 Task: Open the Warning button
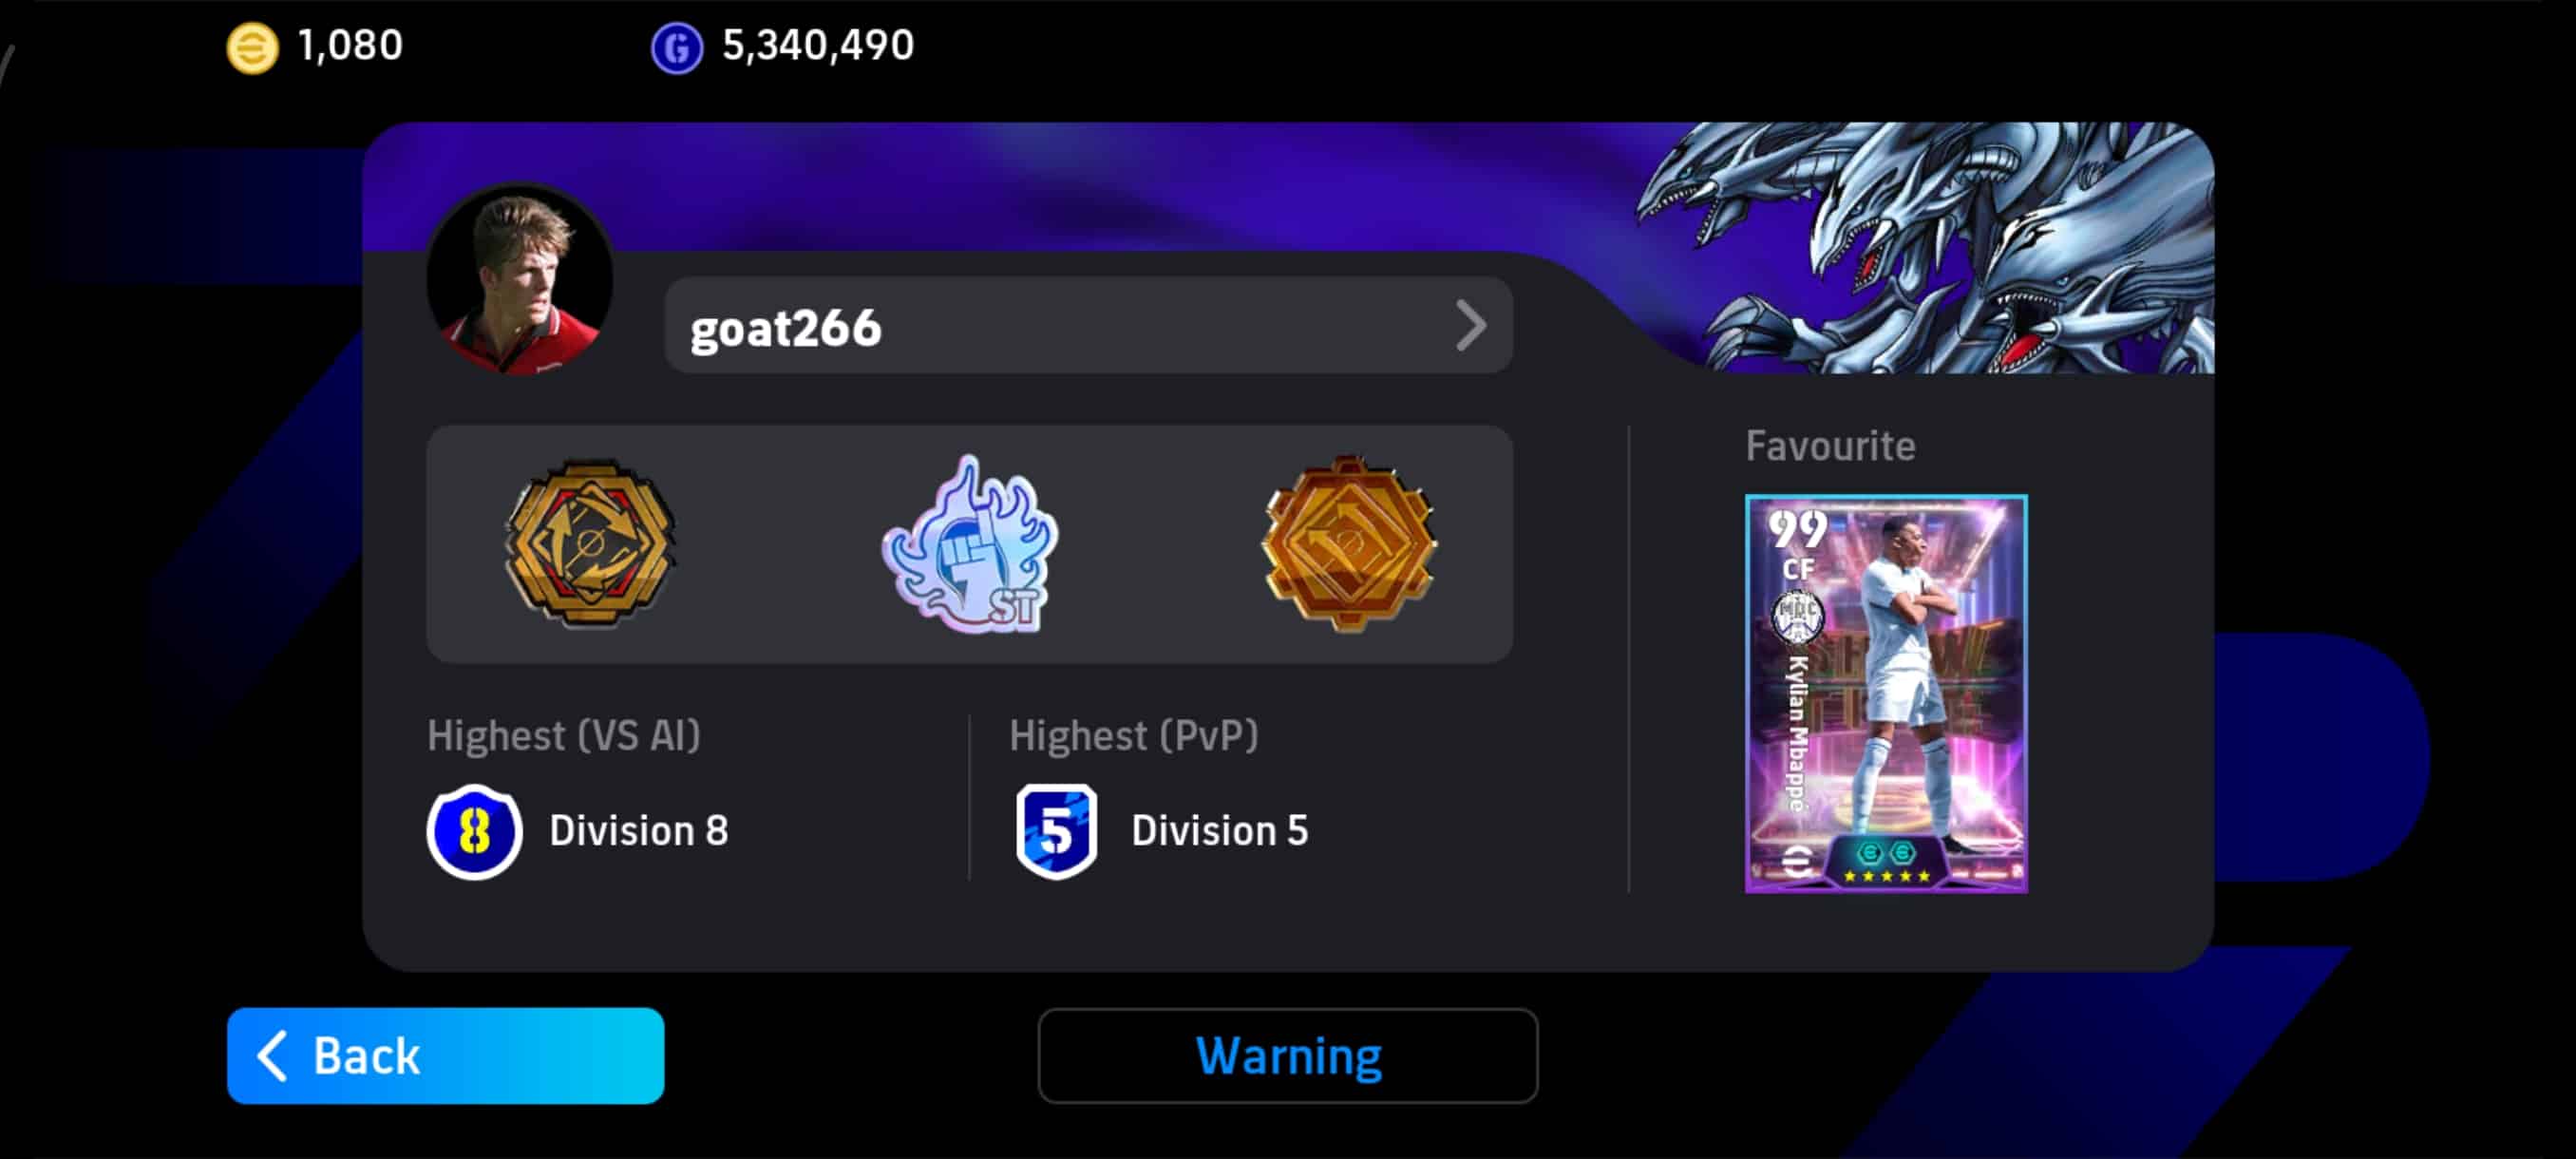tap(1287, 1055)
